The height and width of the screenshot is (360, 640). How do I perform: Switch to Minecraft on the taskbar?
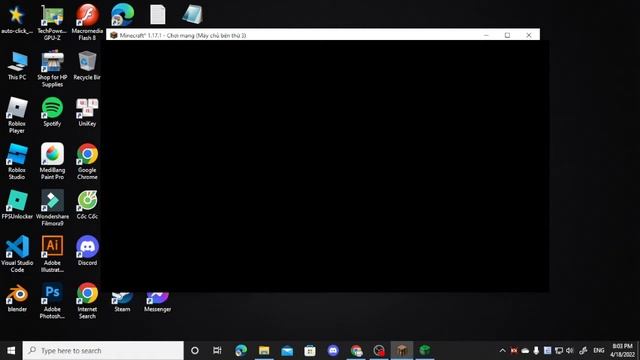[x=402, y=350]
